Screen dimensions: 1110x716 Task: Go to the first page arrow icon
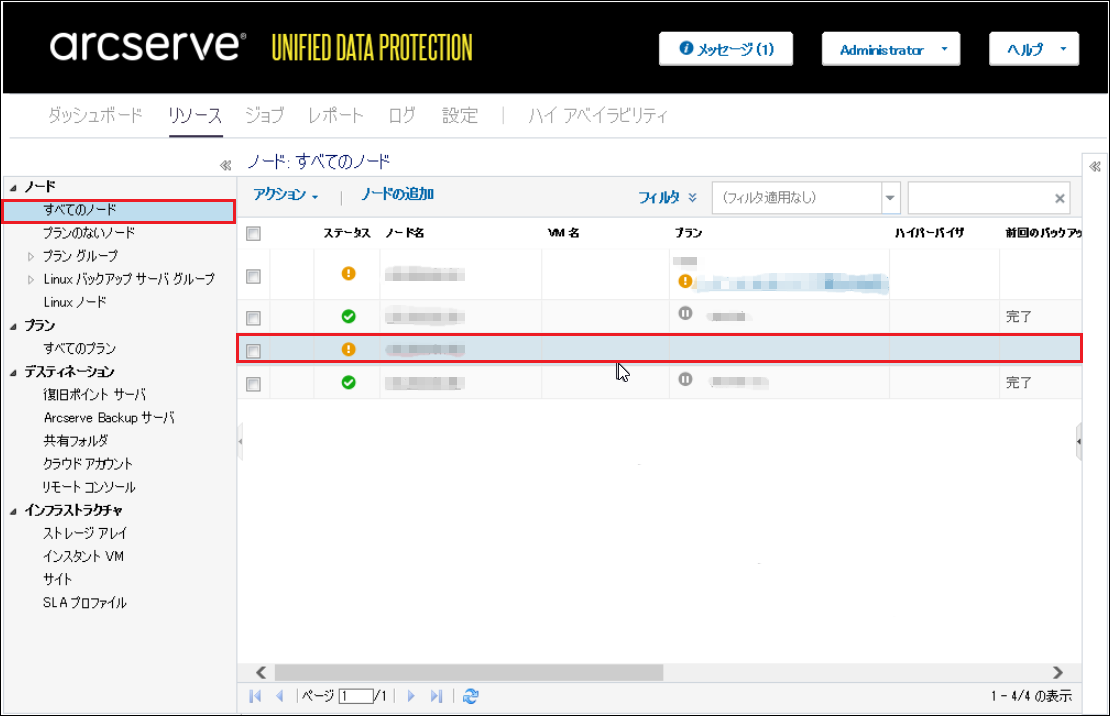tap(255, 696)
